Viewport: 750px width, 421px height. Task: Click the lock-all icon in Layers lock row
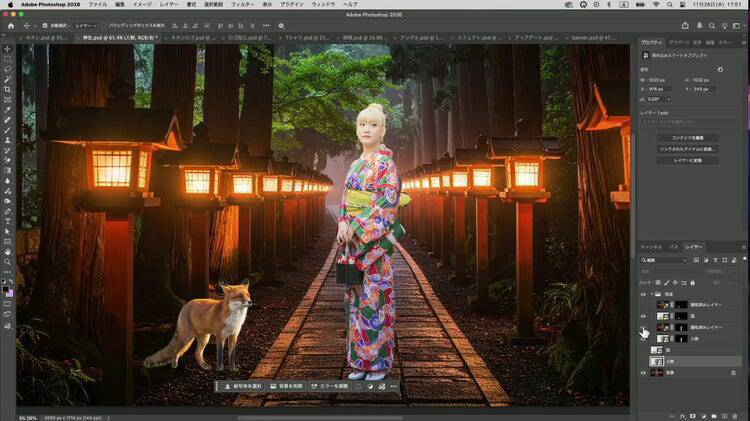click(692, 283)
